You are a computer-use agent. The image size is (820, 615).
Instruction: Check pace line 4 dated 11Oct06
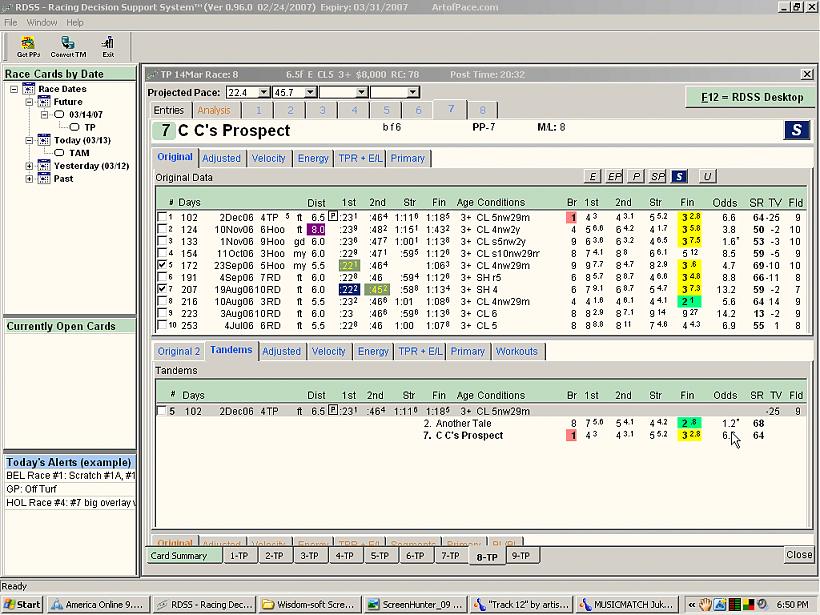point(162,253)
